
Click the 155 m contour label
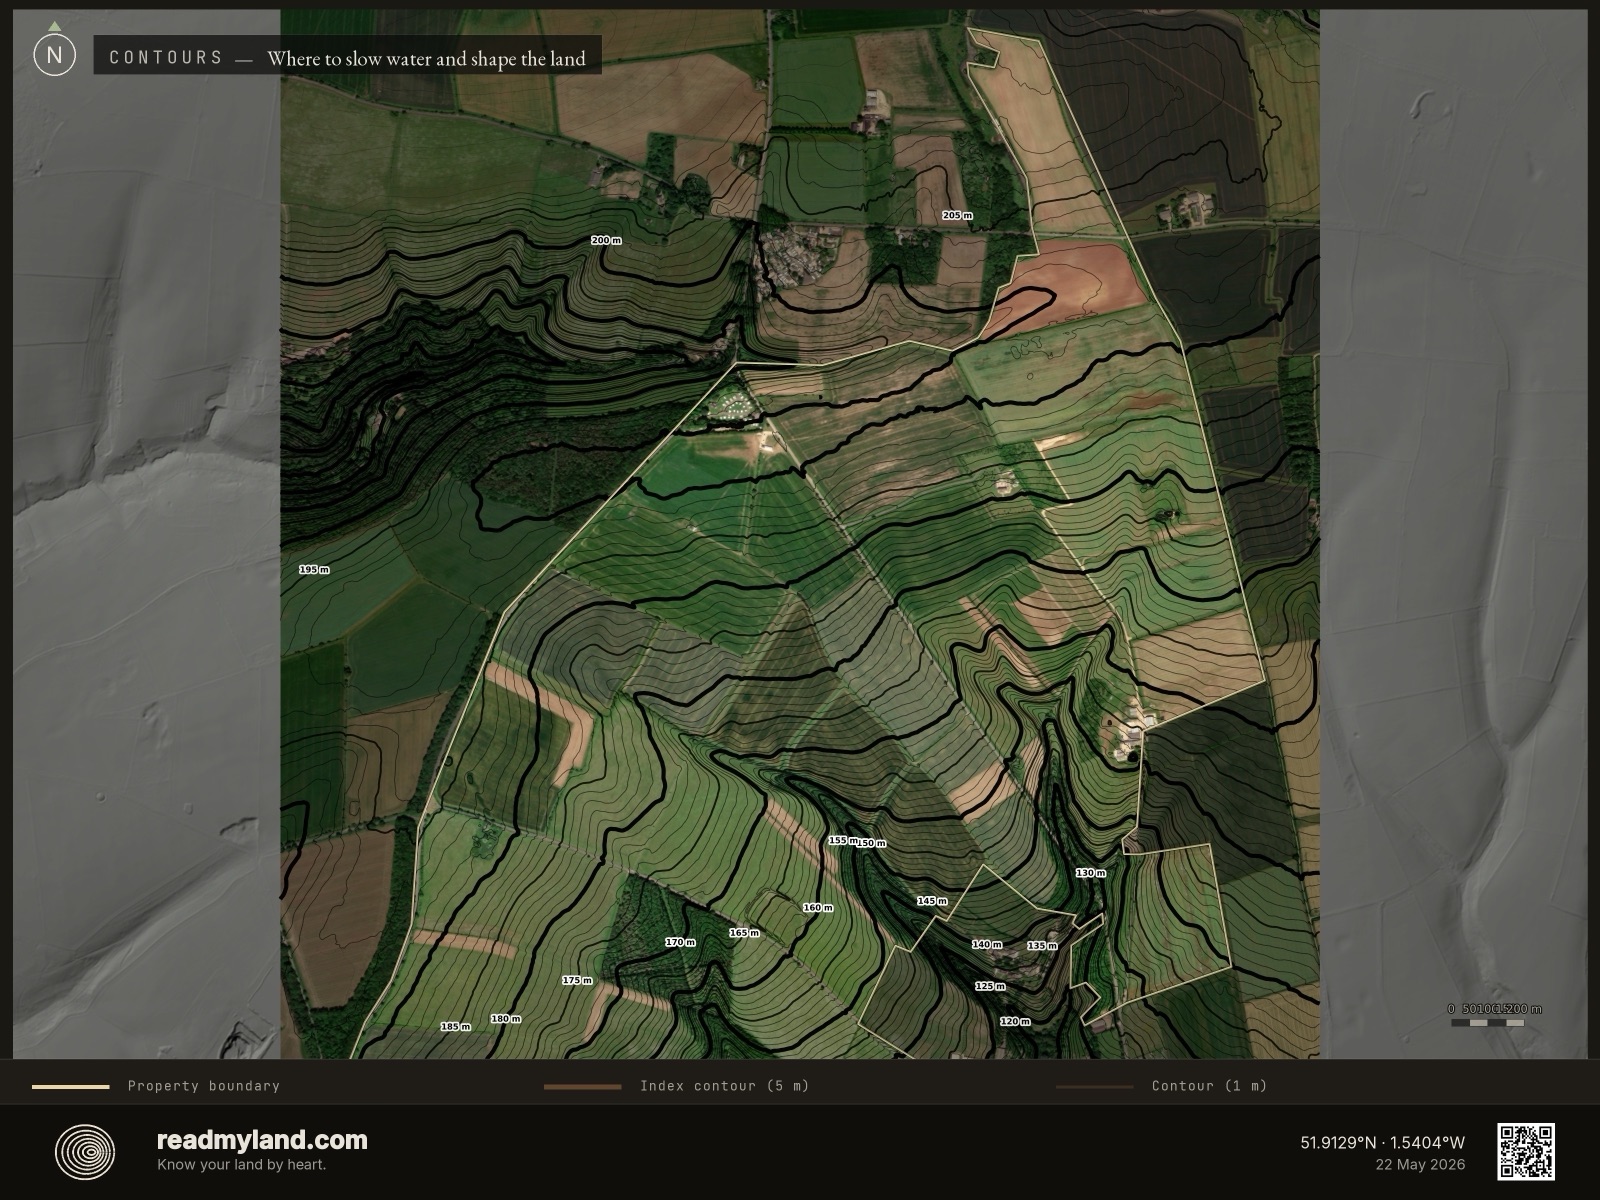[842, 840]
